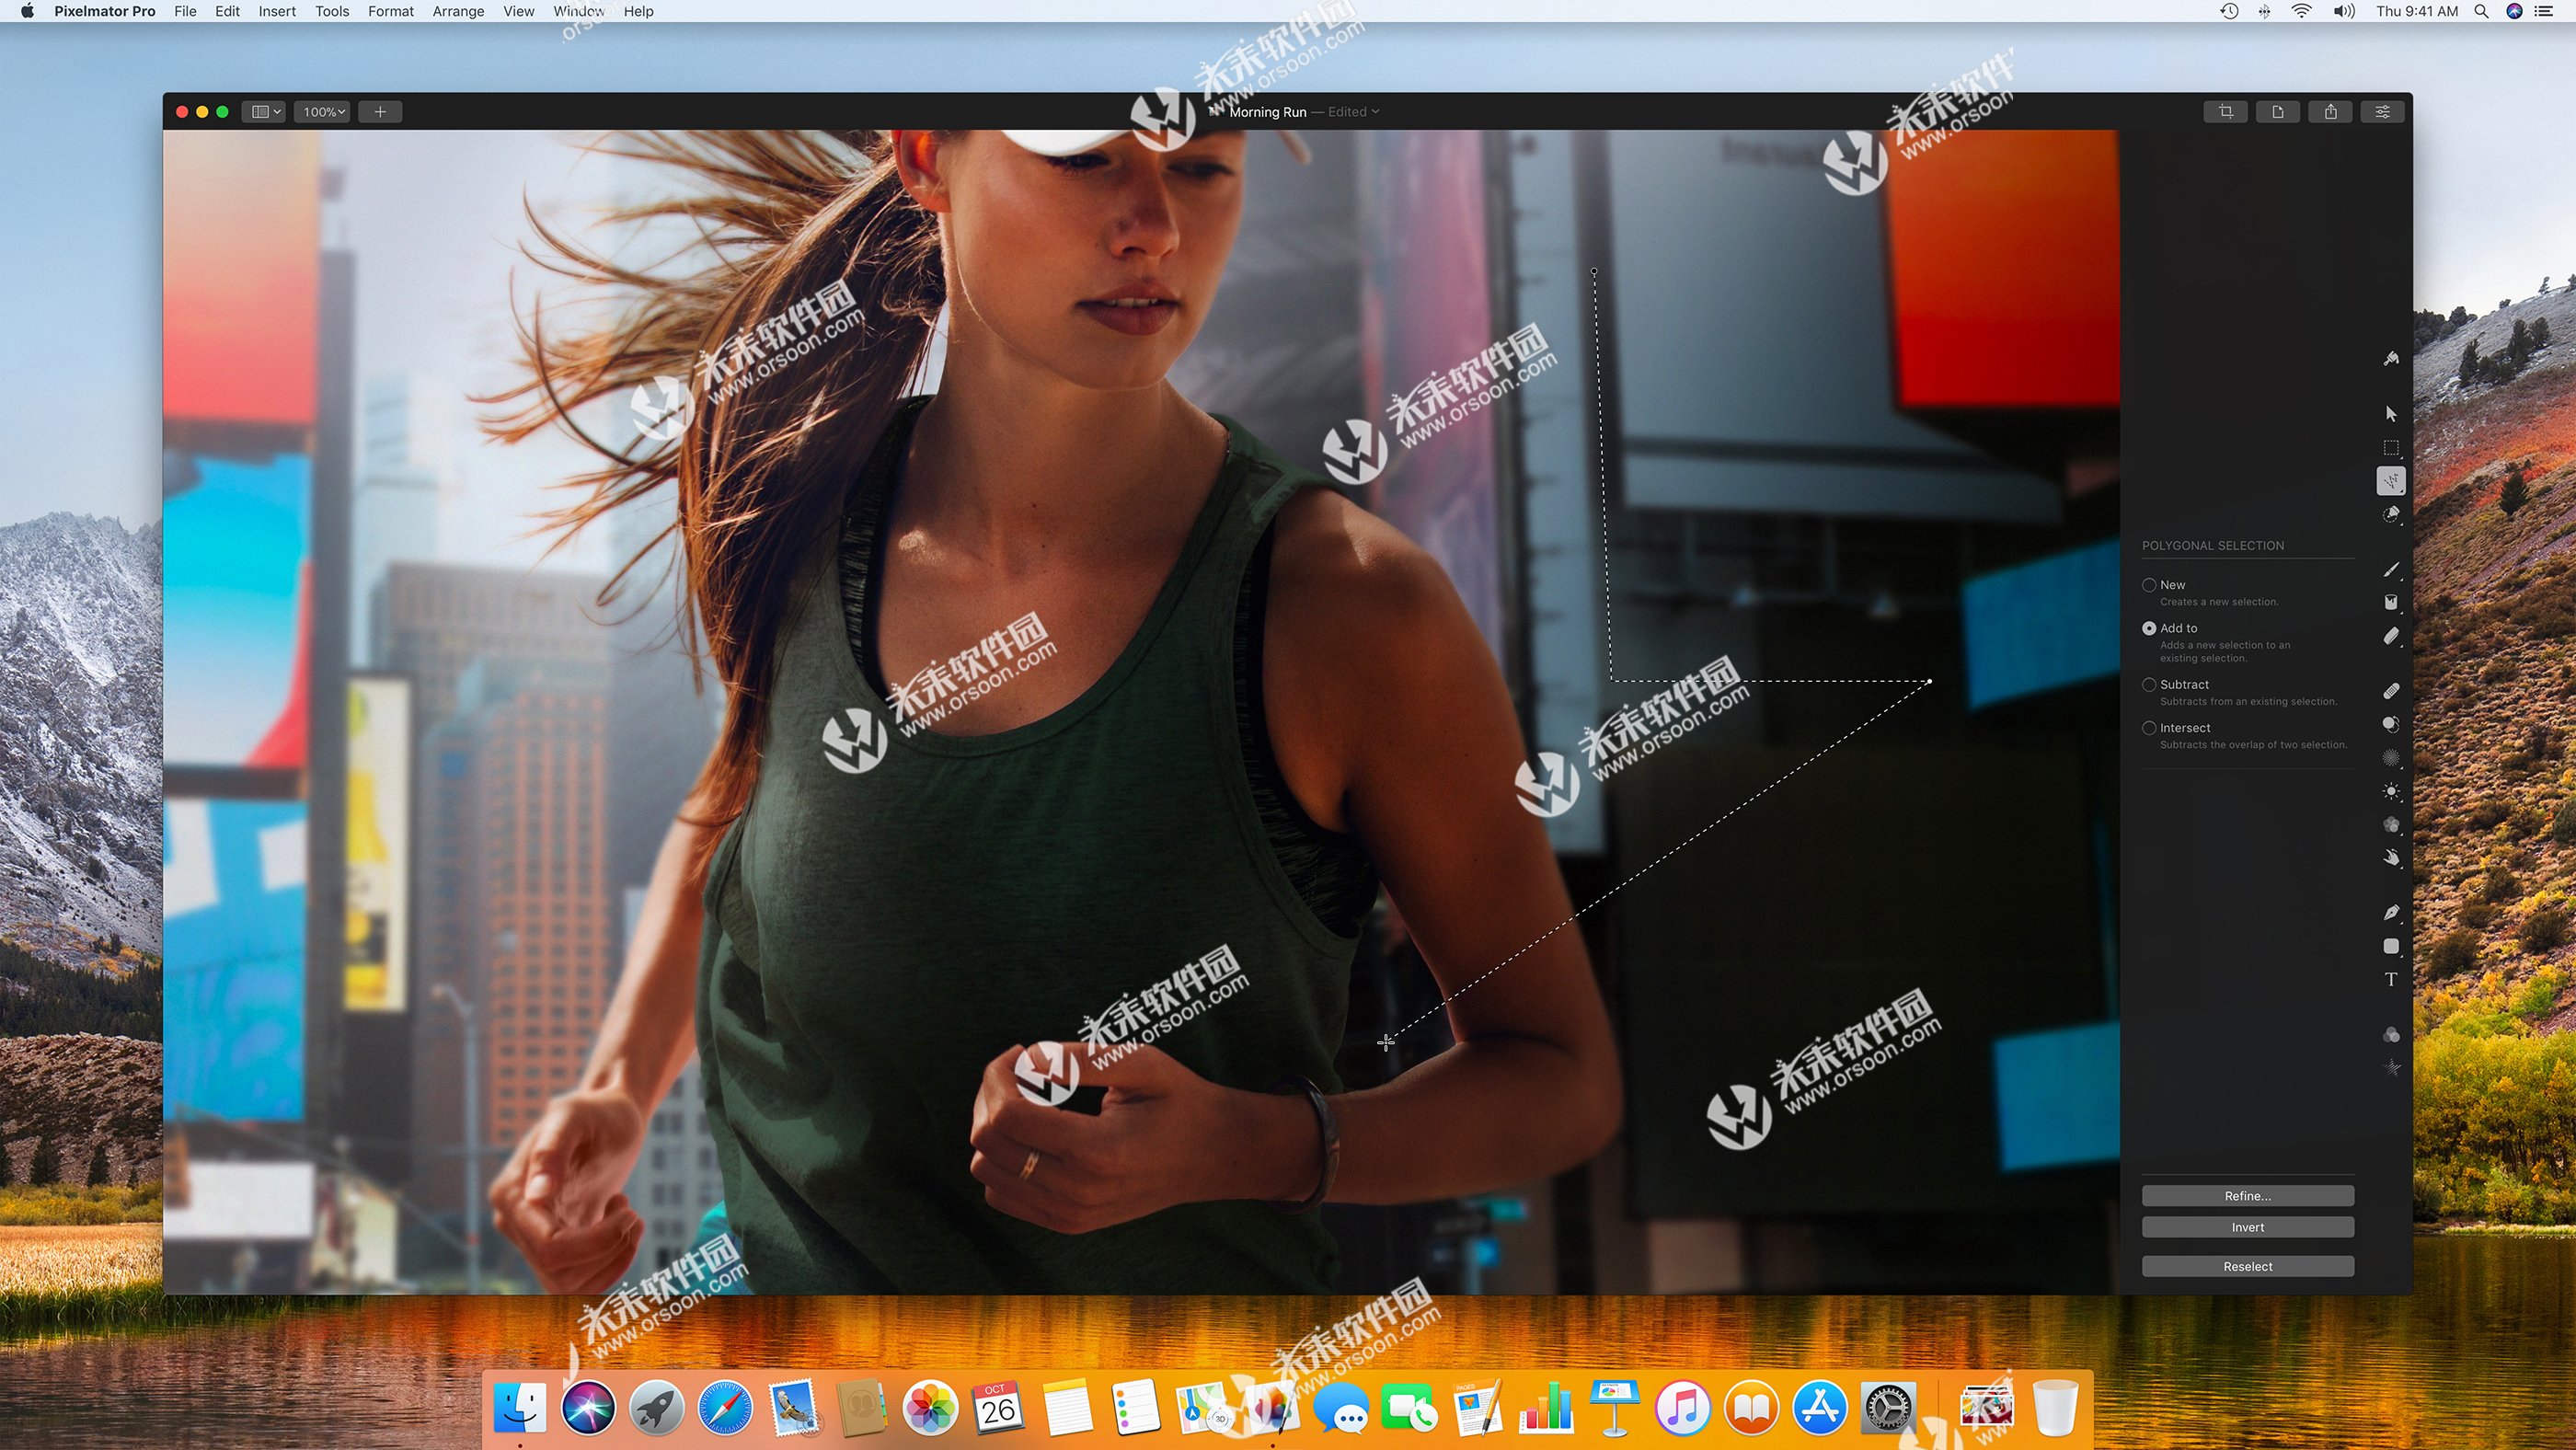Open the View menu

(518, 11)
